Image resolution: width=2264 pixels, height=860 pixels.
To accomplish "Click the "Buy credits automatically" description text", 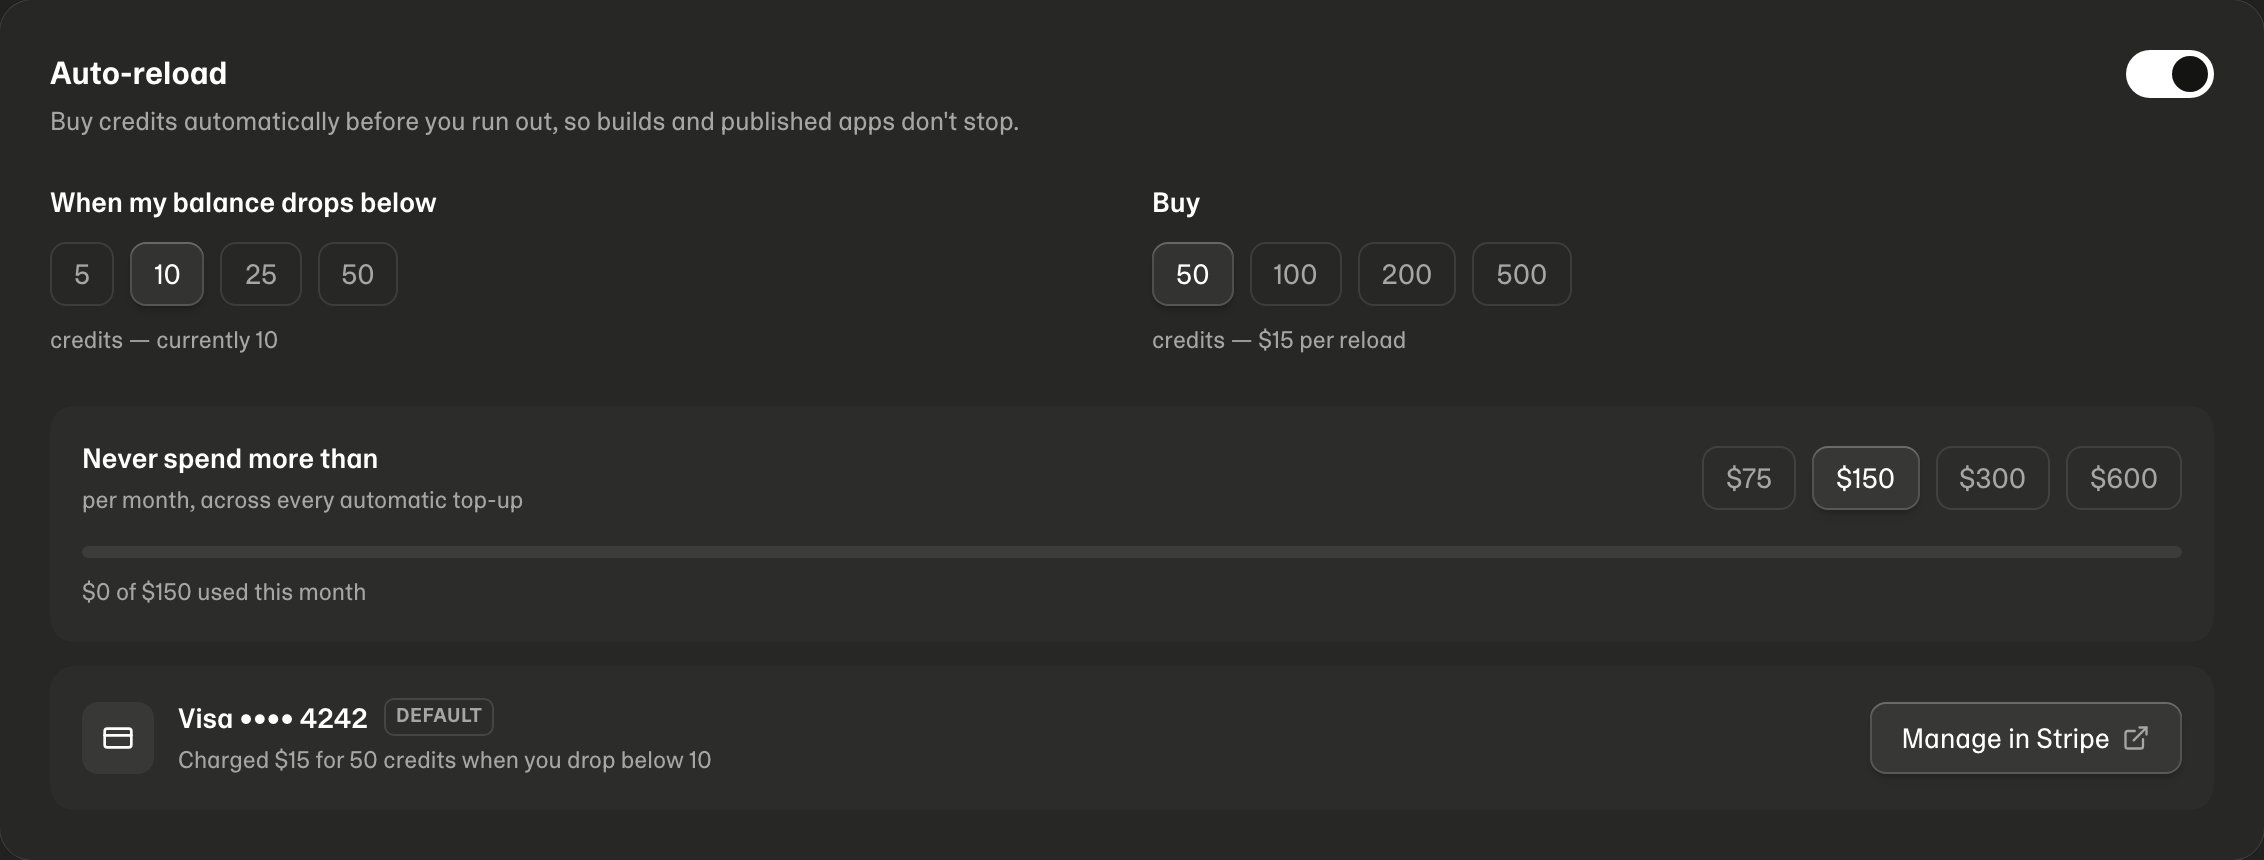I will coord(535,122).
